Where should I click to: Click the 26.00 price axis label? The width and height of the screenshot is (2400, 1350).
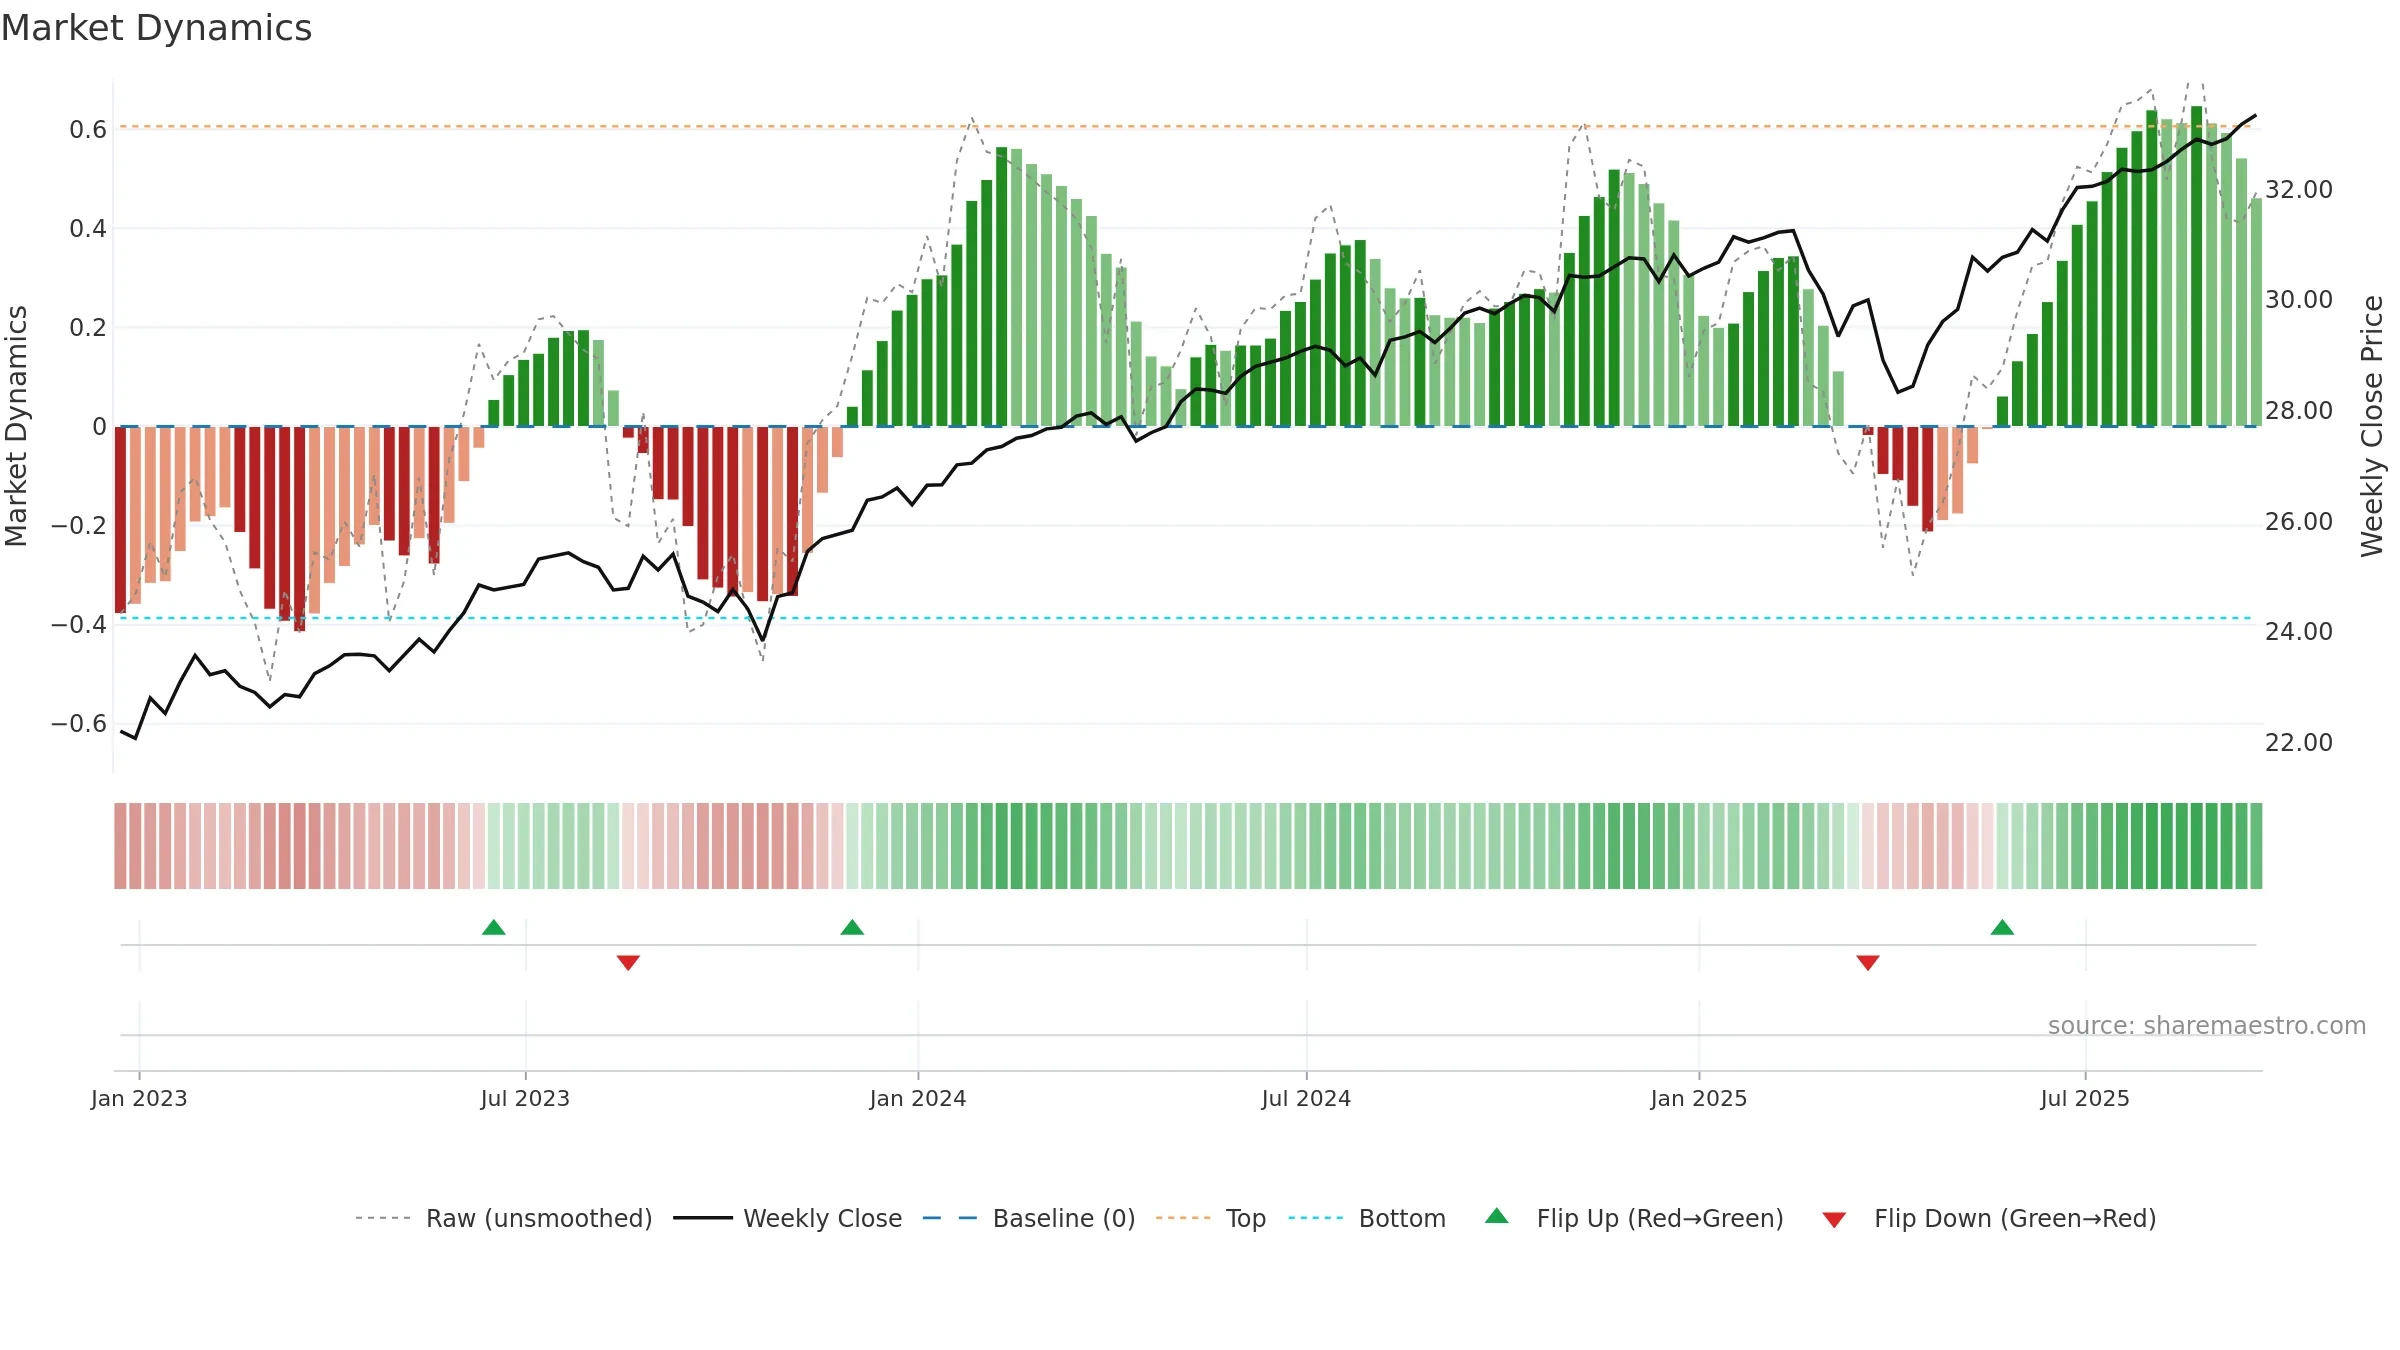coord(2299,521)
